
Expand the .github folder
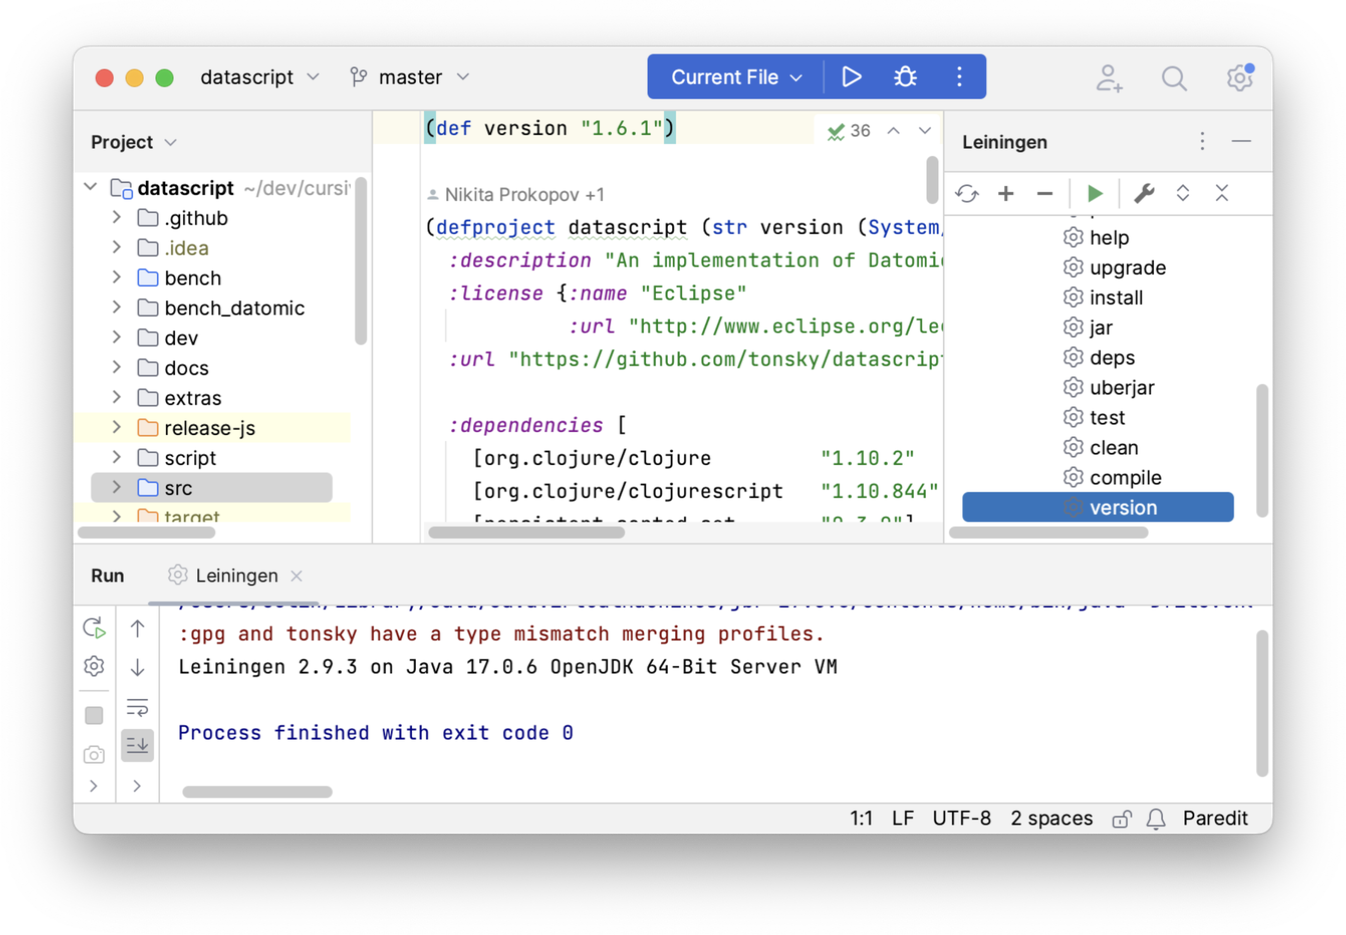tap(117, 217)
